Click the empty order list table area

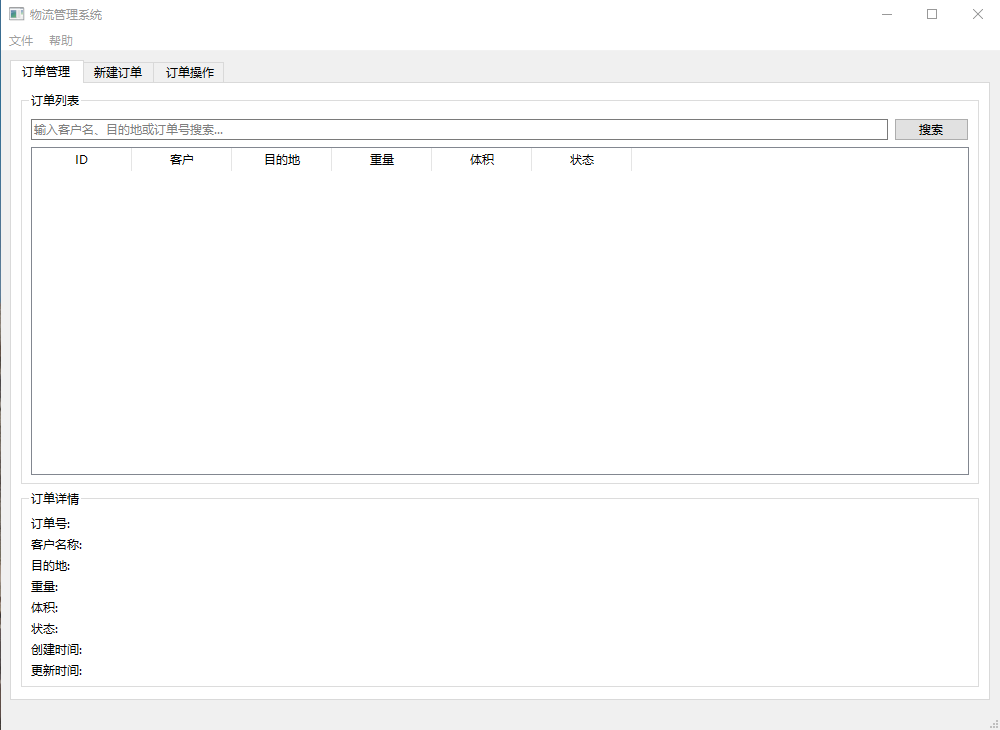tap(500, 320)
